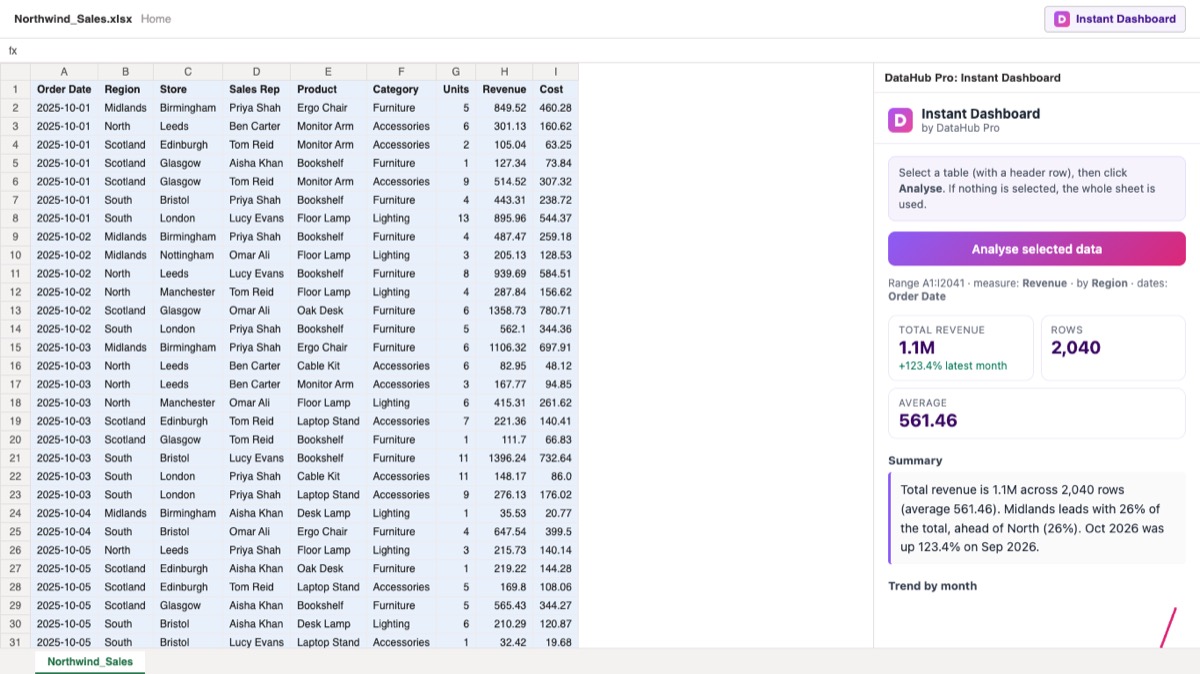Click the Northwind_Sales.xlsx file name
The height and width of the screenshot is (674, 1200).
tap(73, 19)
